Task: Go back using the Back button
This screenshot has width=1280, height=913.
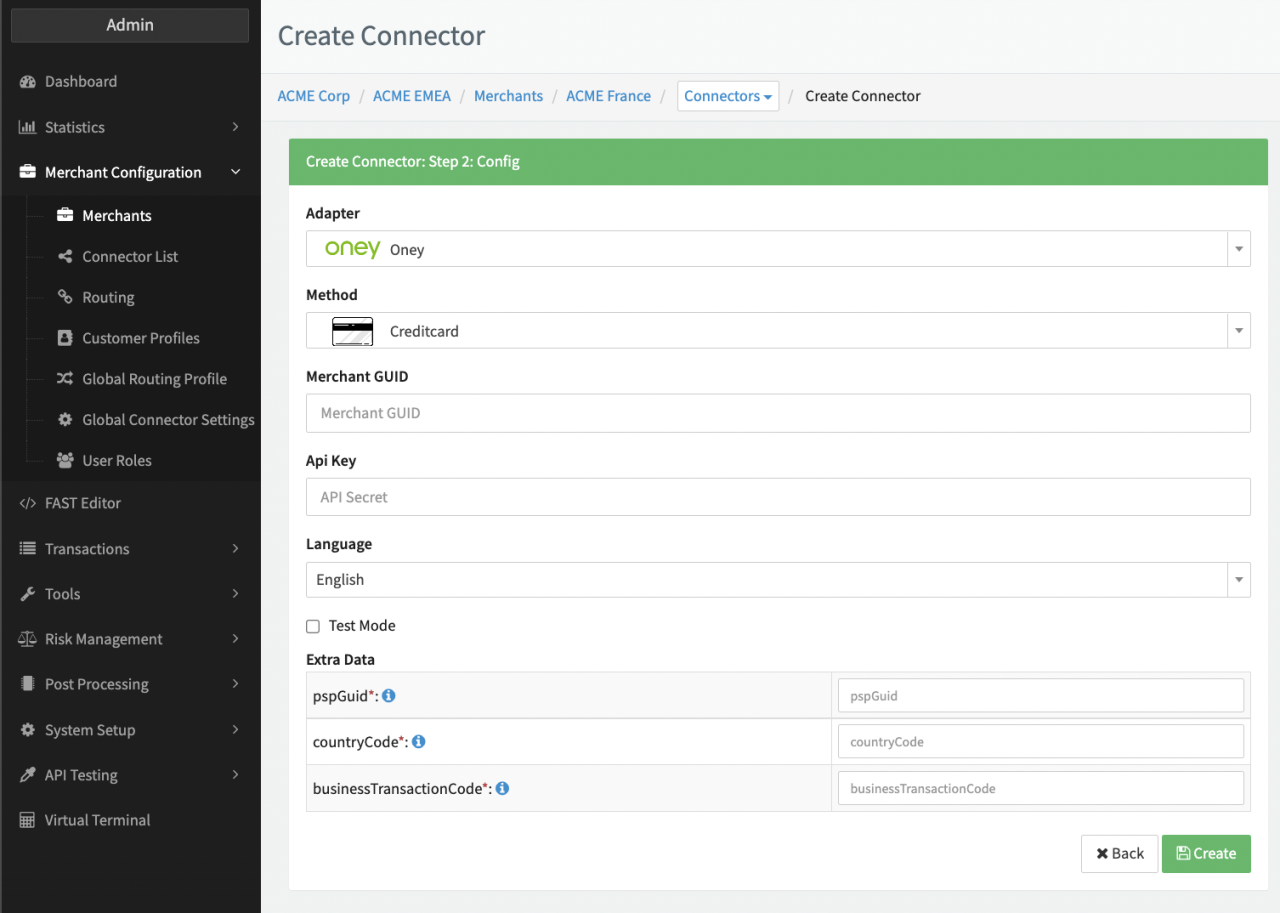Action: click(1119, 854)
